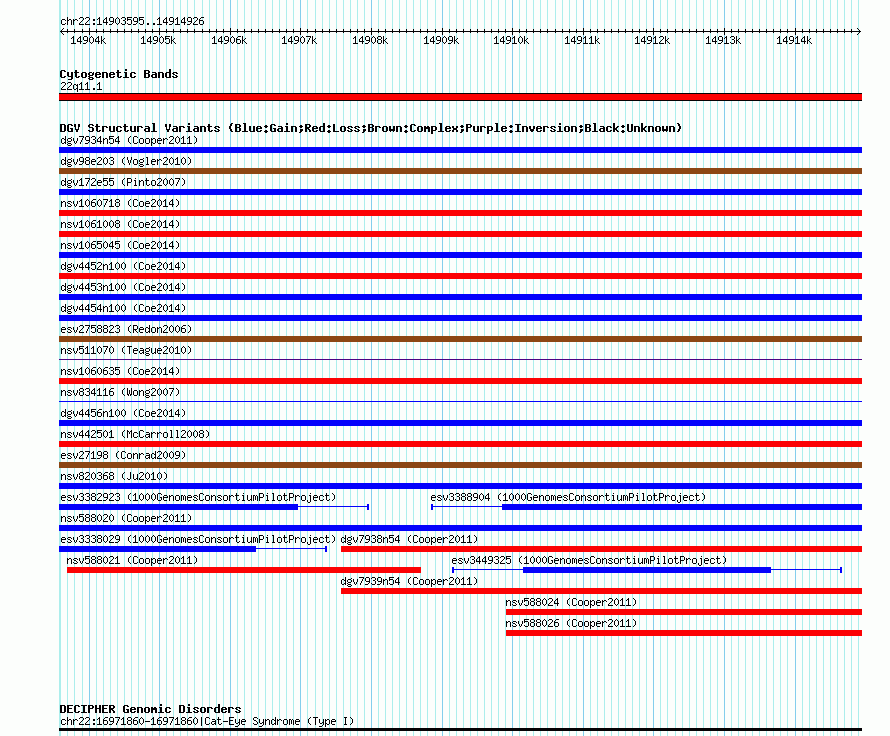Click the 14907k ruler tick label
This screenshot has height=736, width=890.
pyautogui.click(x=299, y=40)
